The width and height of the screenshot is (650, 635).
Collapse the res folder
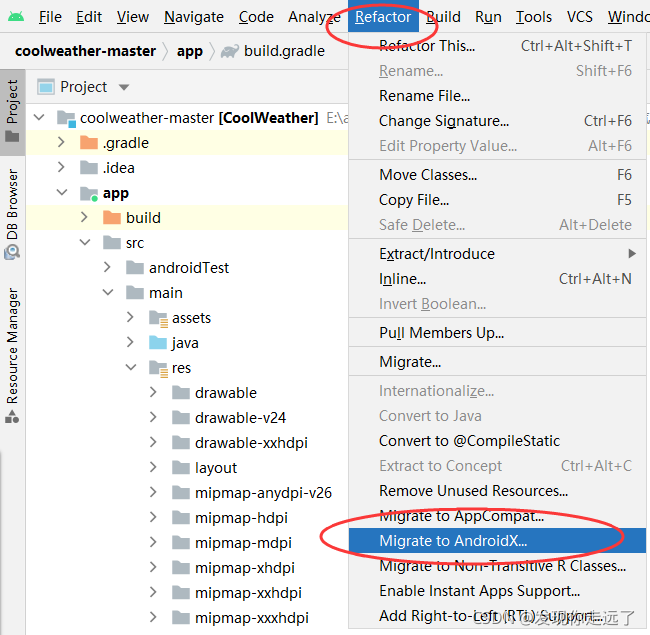coord(131,367)
